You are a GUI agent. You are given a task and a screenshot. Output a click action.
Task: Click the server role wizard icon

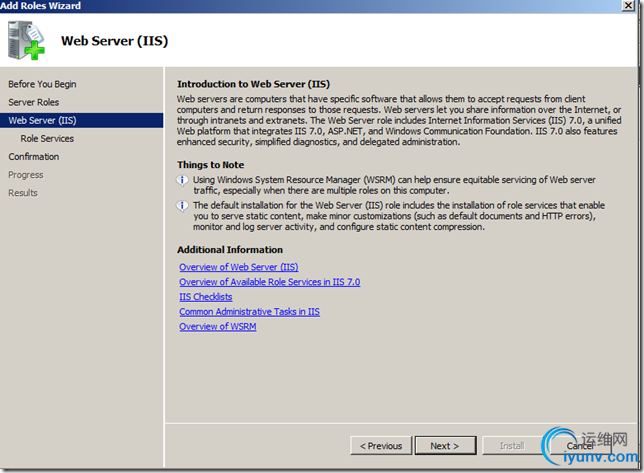26,41
